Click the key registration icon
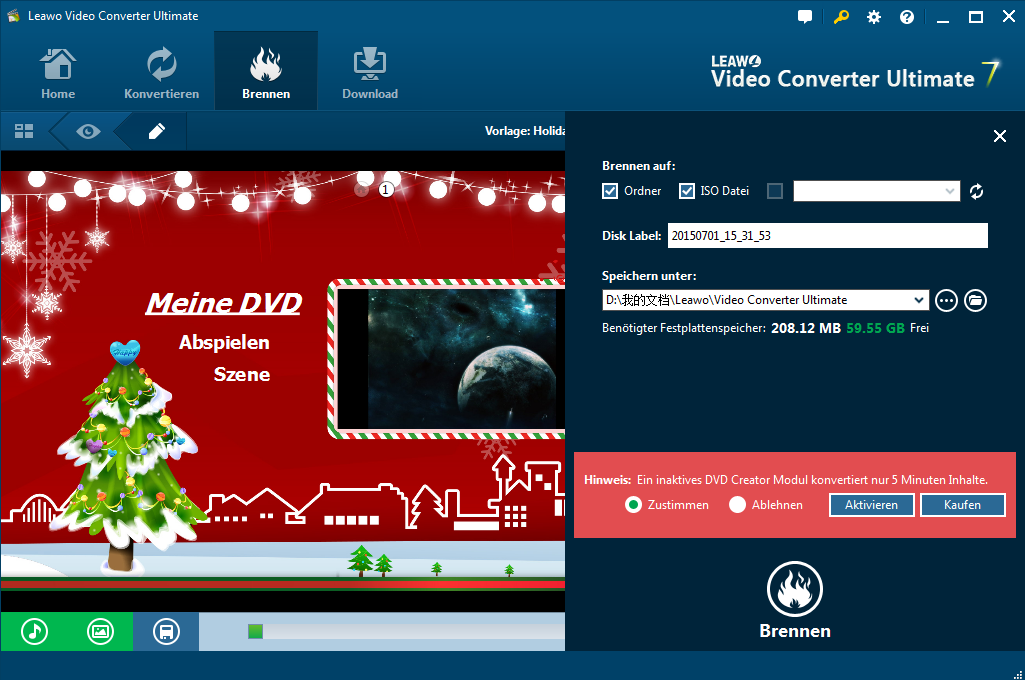The height and width of the screenshot is (680, 1025). [x=841, y=17]
